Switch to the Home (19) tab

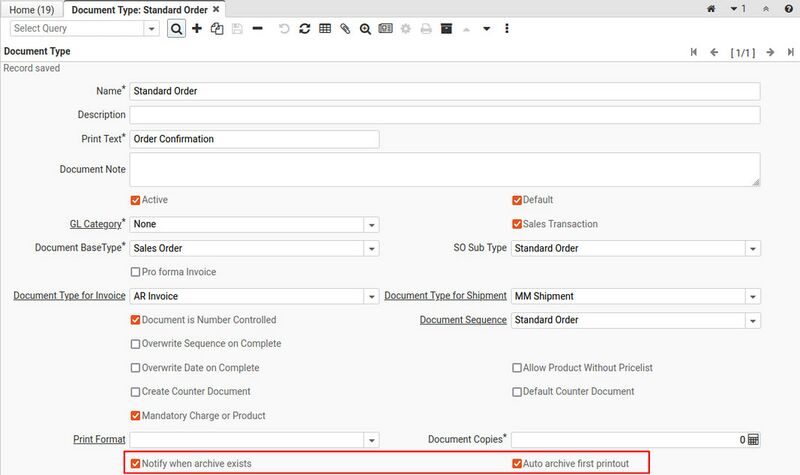(32, 9)
